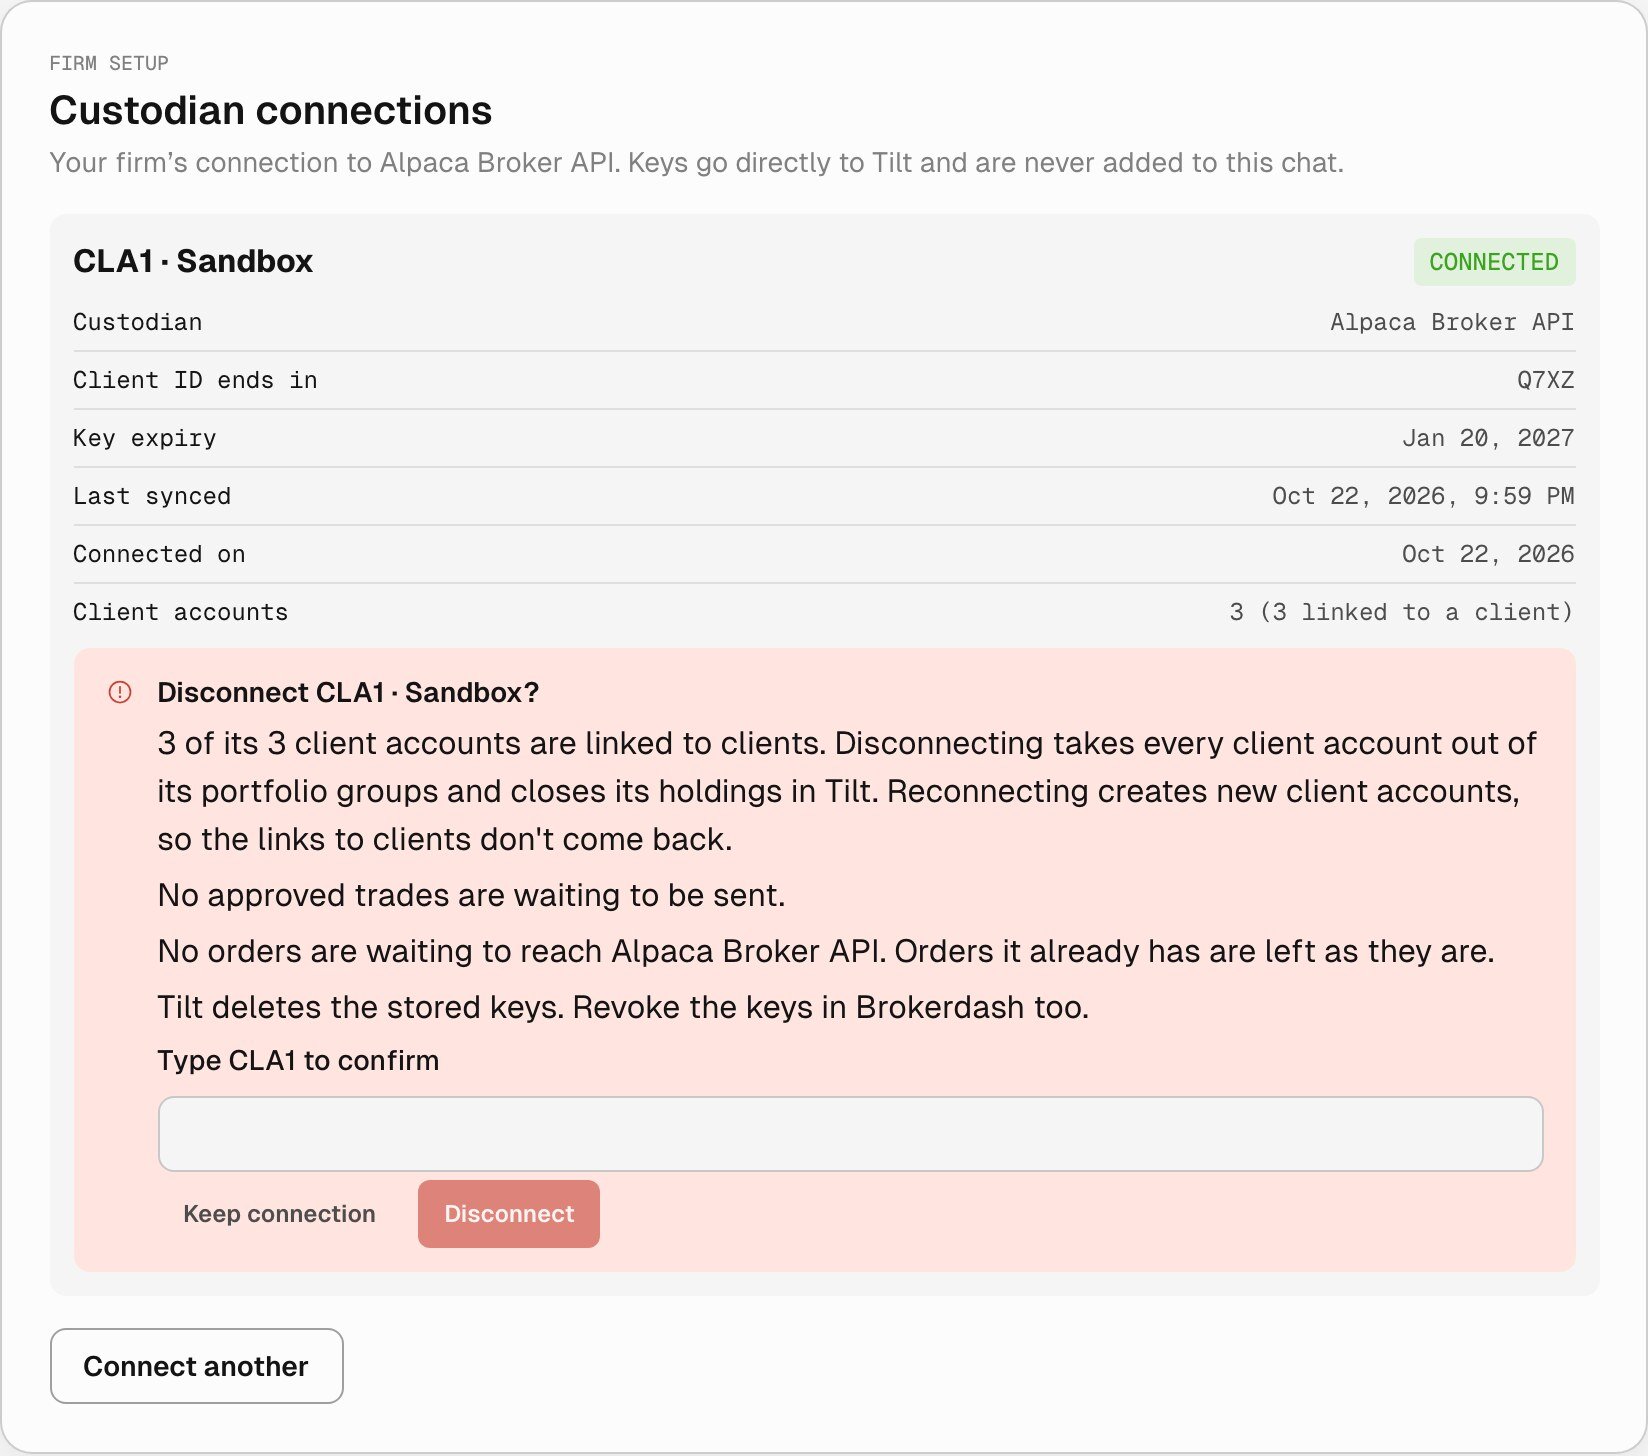Click the Custodian connections heading

[x=271, y=110]
